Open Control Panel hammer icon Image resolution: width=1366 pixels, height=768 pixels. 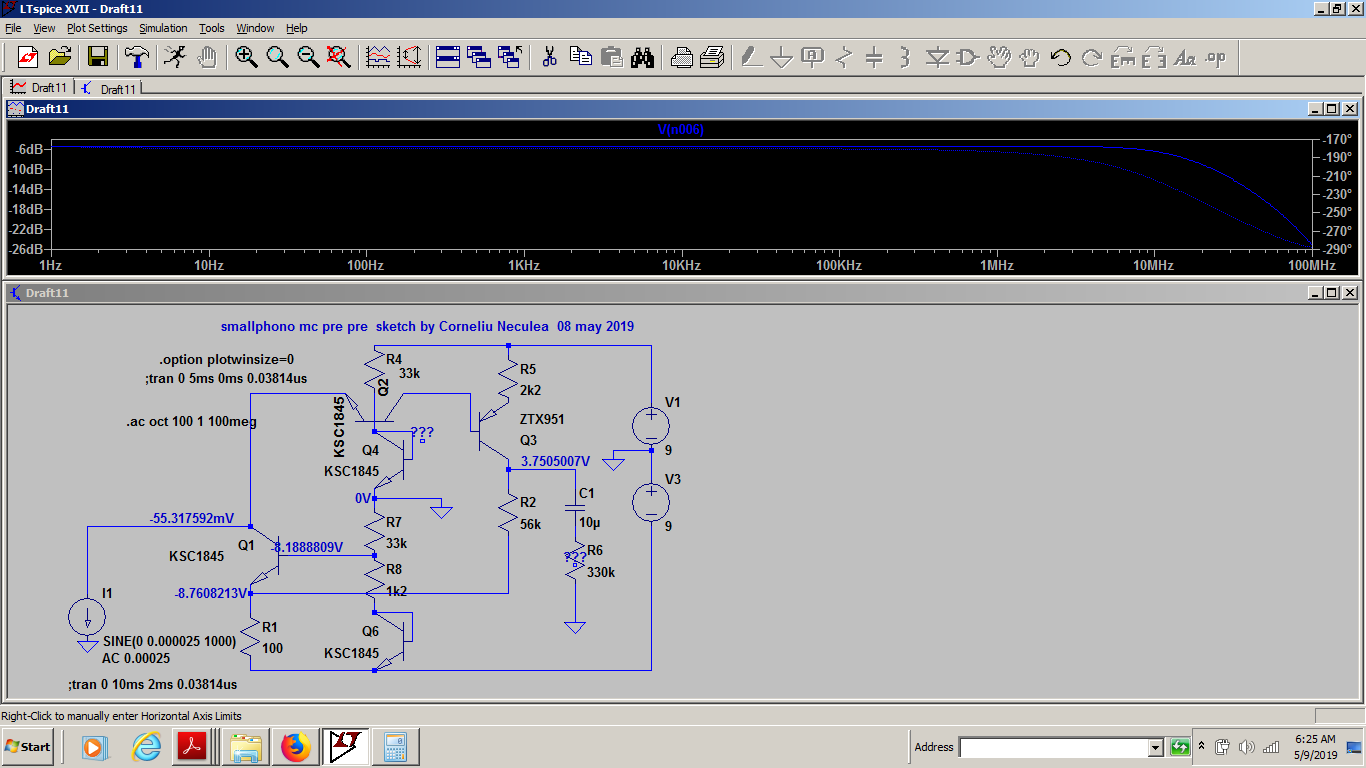tap(137, 57)
